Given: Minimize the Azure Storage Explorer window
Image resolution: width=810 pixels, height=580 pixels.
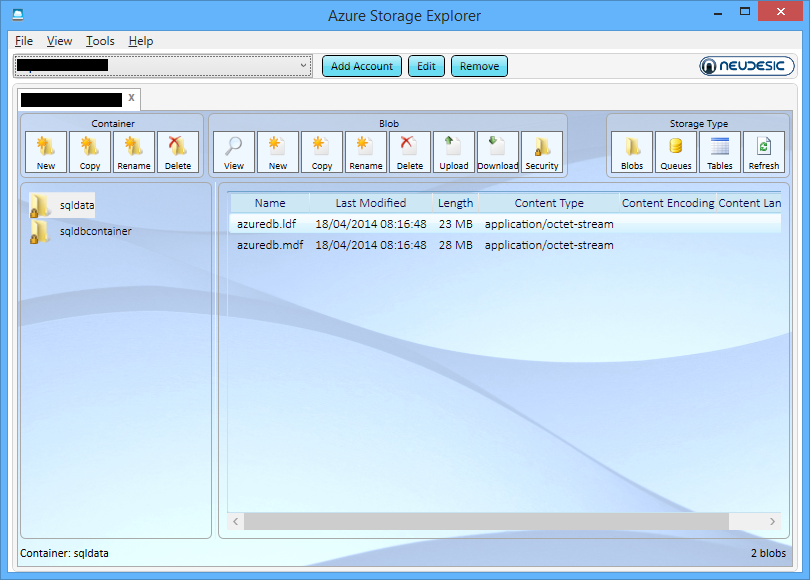Looking at the screenshot, I should [x=718, y=12].
